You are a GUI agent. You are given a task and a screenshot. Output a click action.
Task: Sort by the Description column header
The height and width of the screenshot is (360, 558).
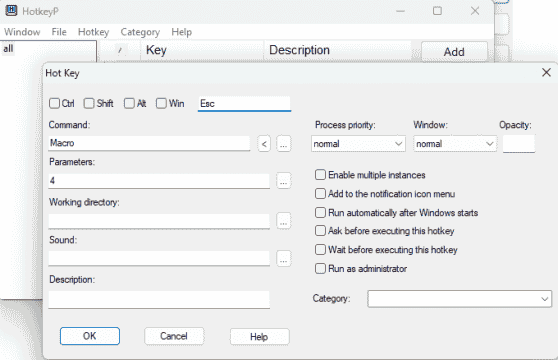pos(337,50)
